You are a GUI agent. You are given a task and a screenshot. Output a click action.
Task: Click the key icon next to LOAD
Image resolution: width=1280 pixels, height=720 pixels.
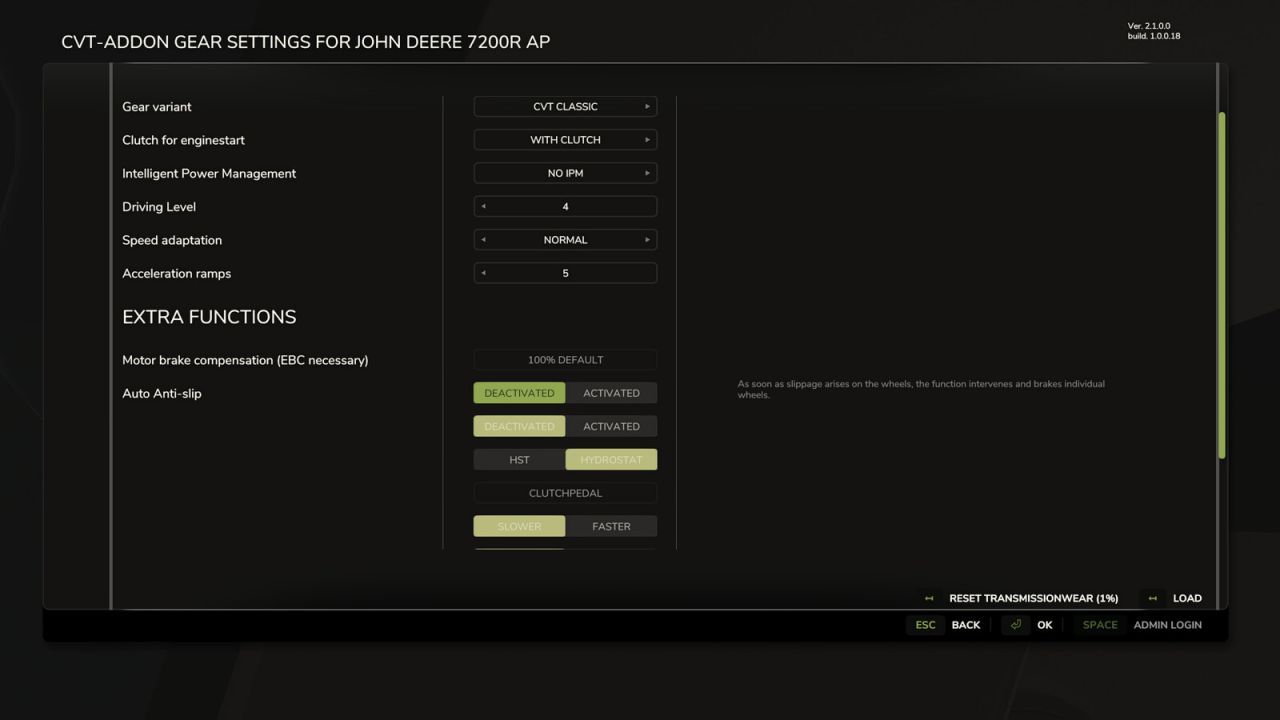pos(1152,597)
